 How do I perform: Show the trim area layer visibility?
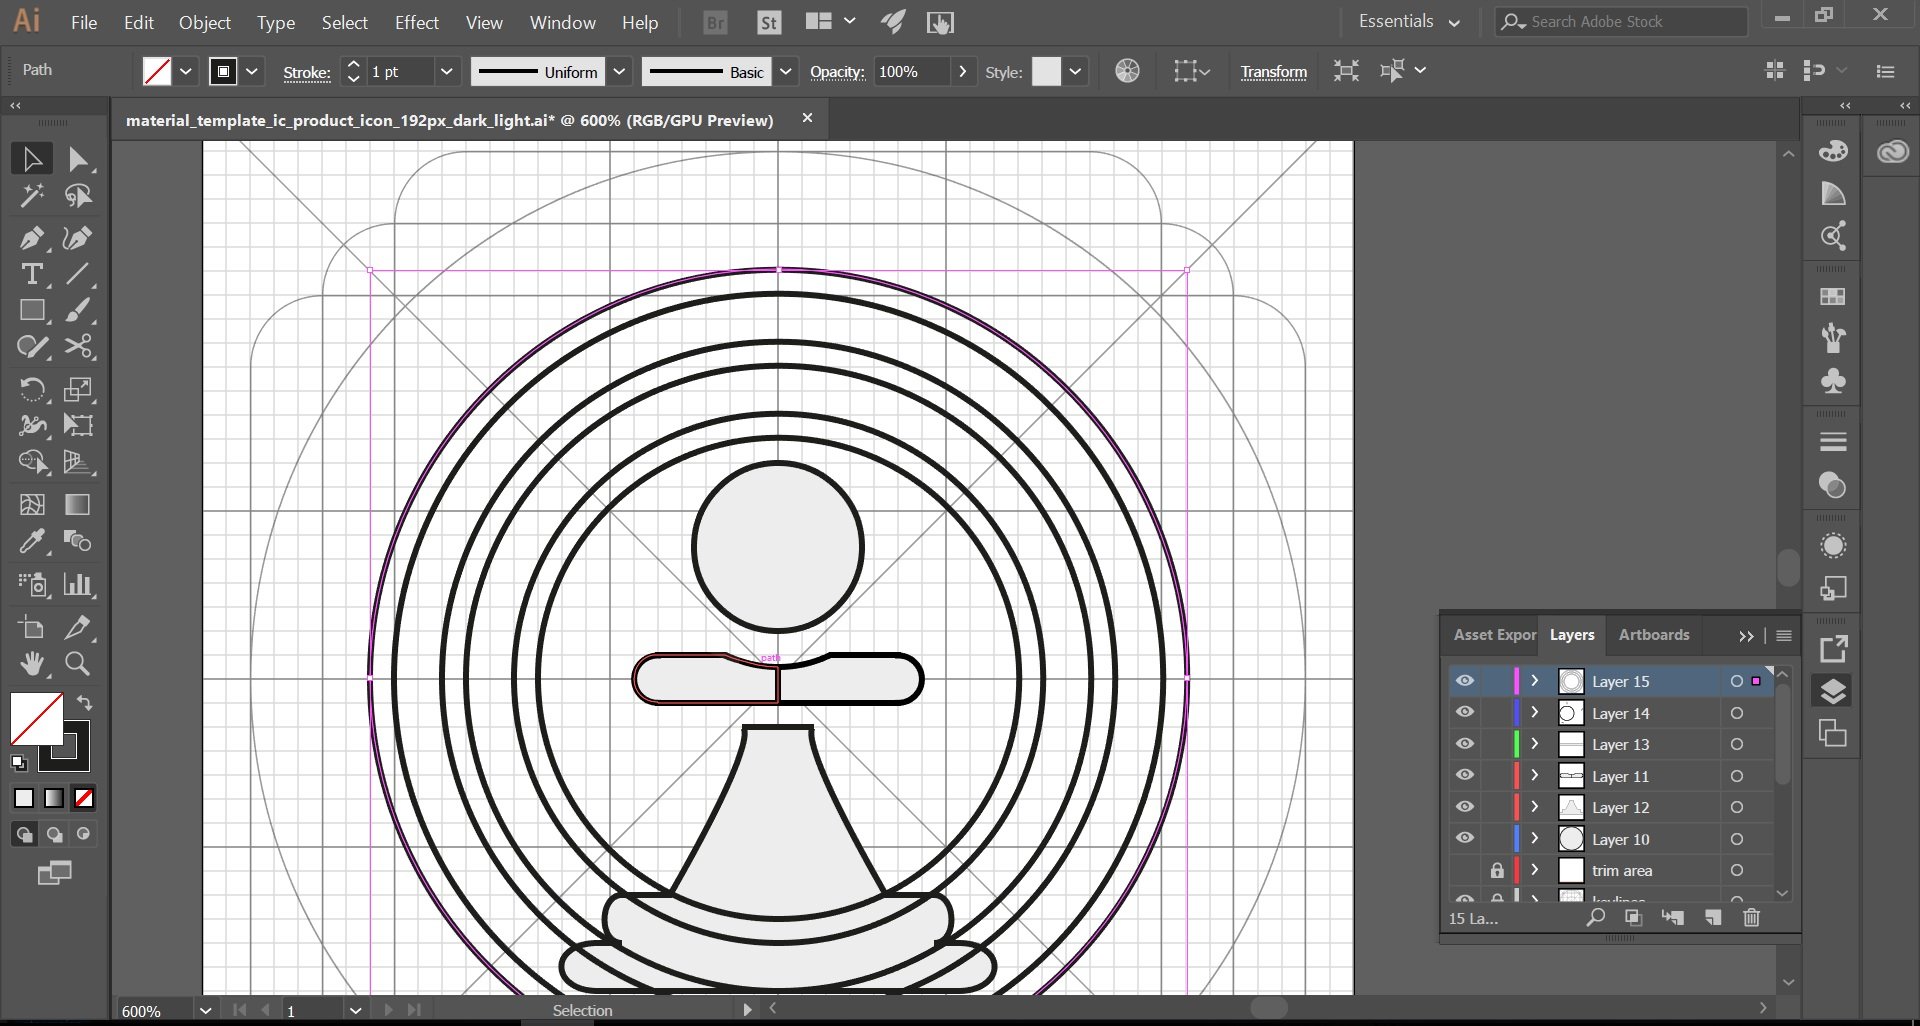1465,870
